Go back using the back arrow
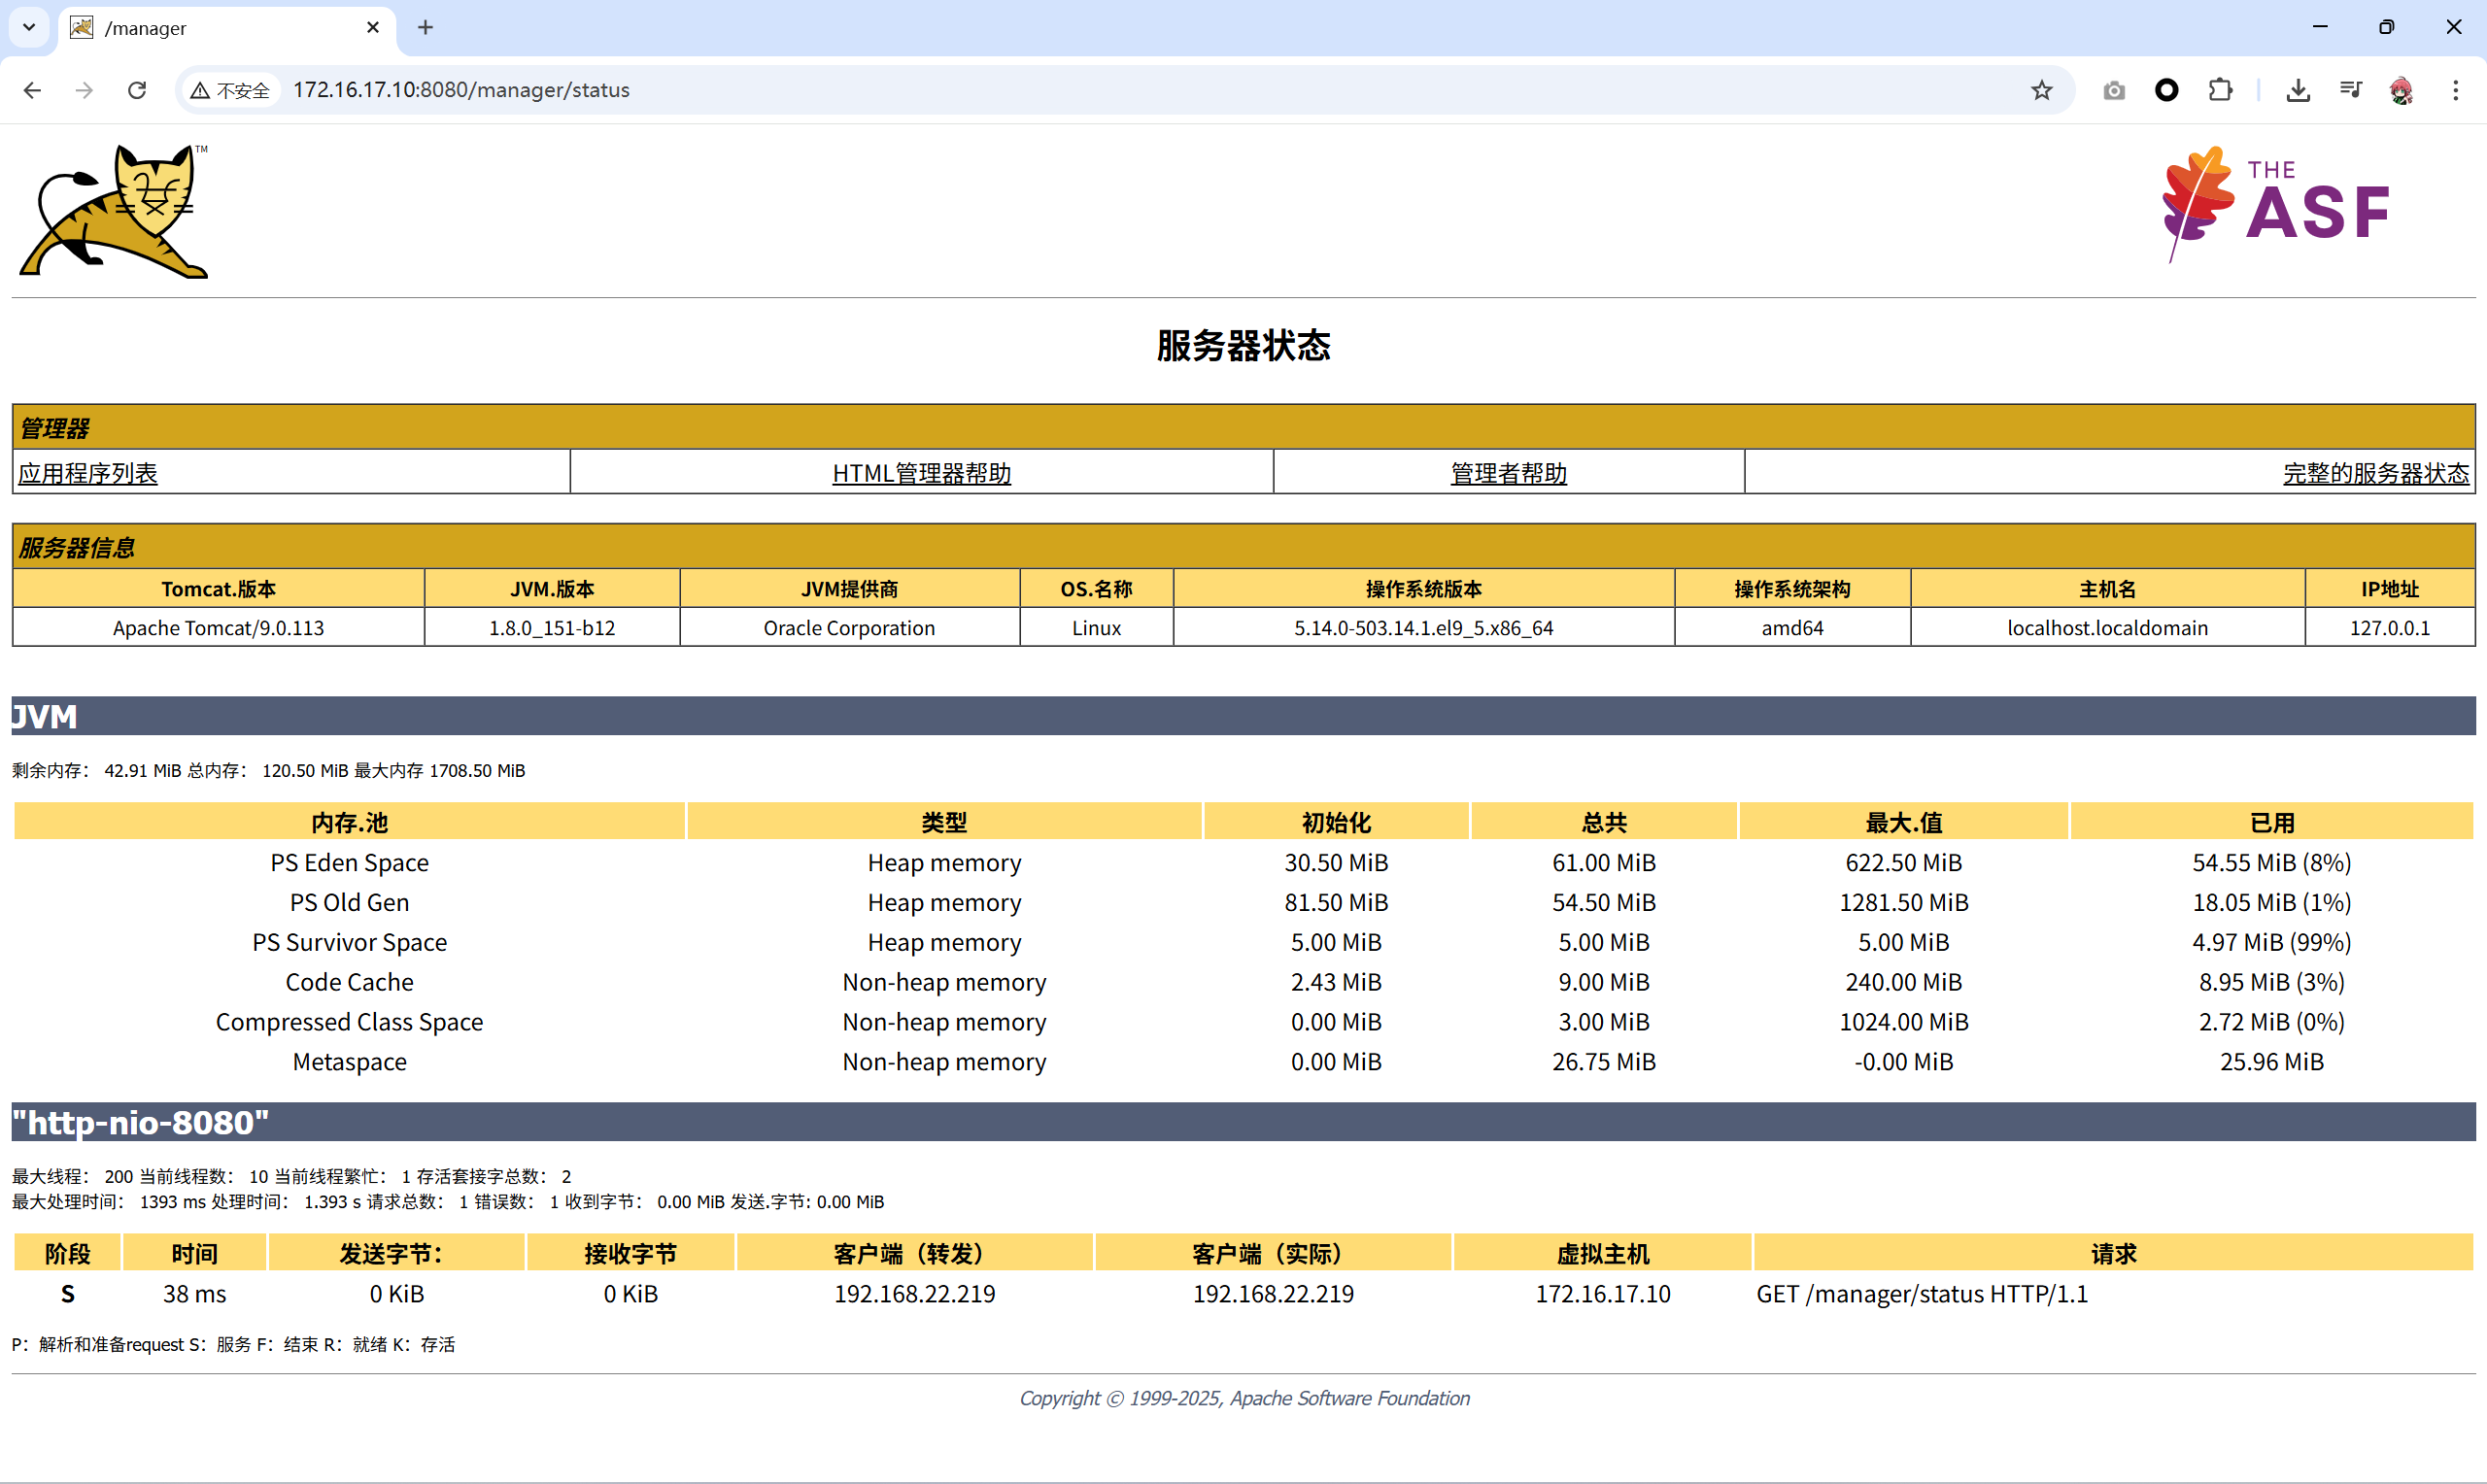Viewport: 2487px width, 1484px height. (x=32, y=90)
